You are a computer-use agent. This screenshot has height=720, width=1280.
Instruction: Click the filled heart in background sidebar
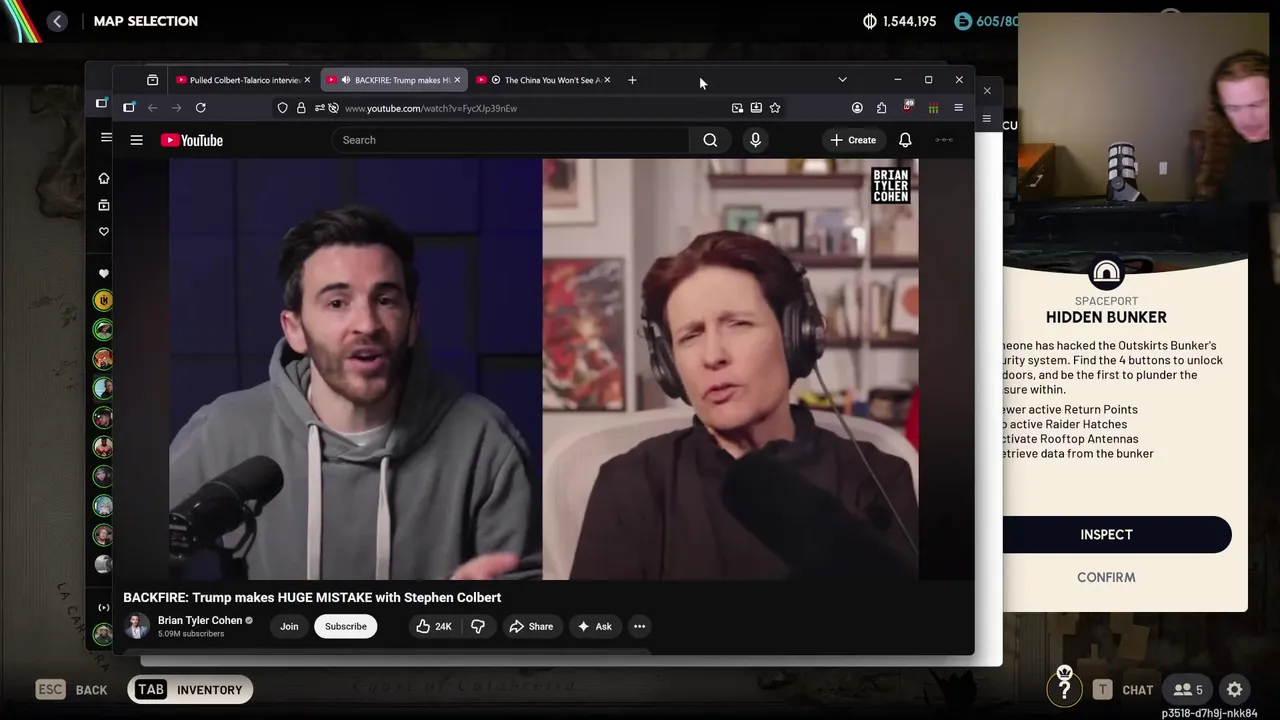104,273
